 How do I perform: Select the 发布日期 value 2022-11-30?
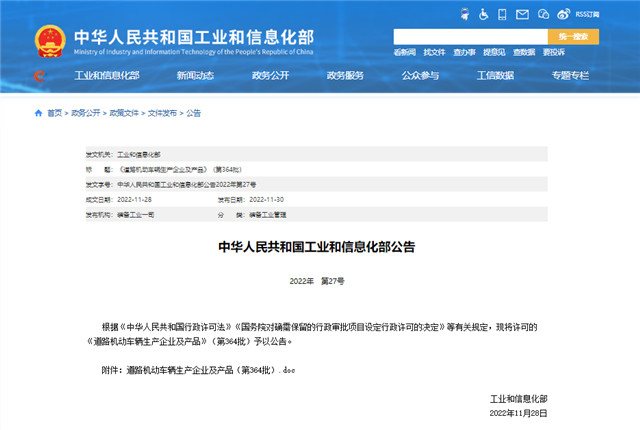pyautogui.click(x=267, y=199)
